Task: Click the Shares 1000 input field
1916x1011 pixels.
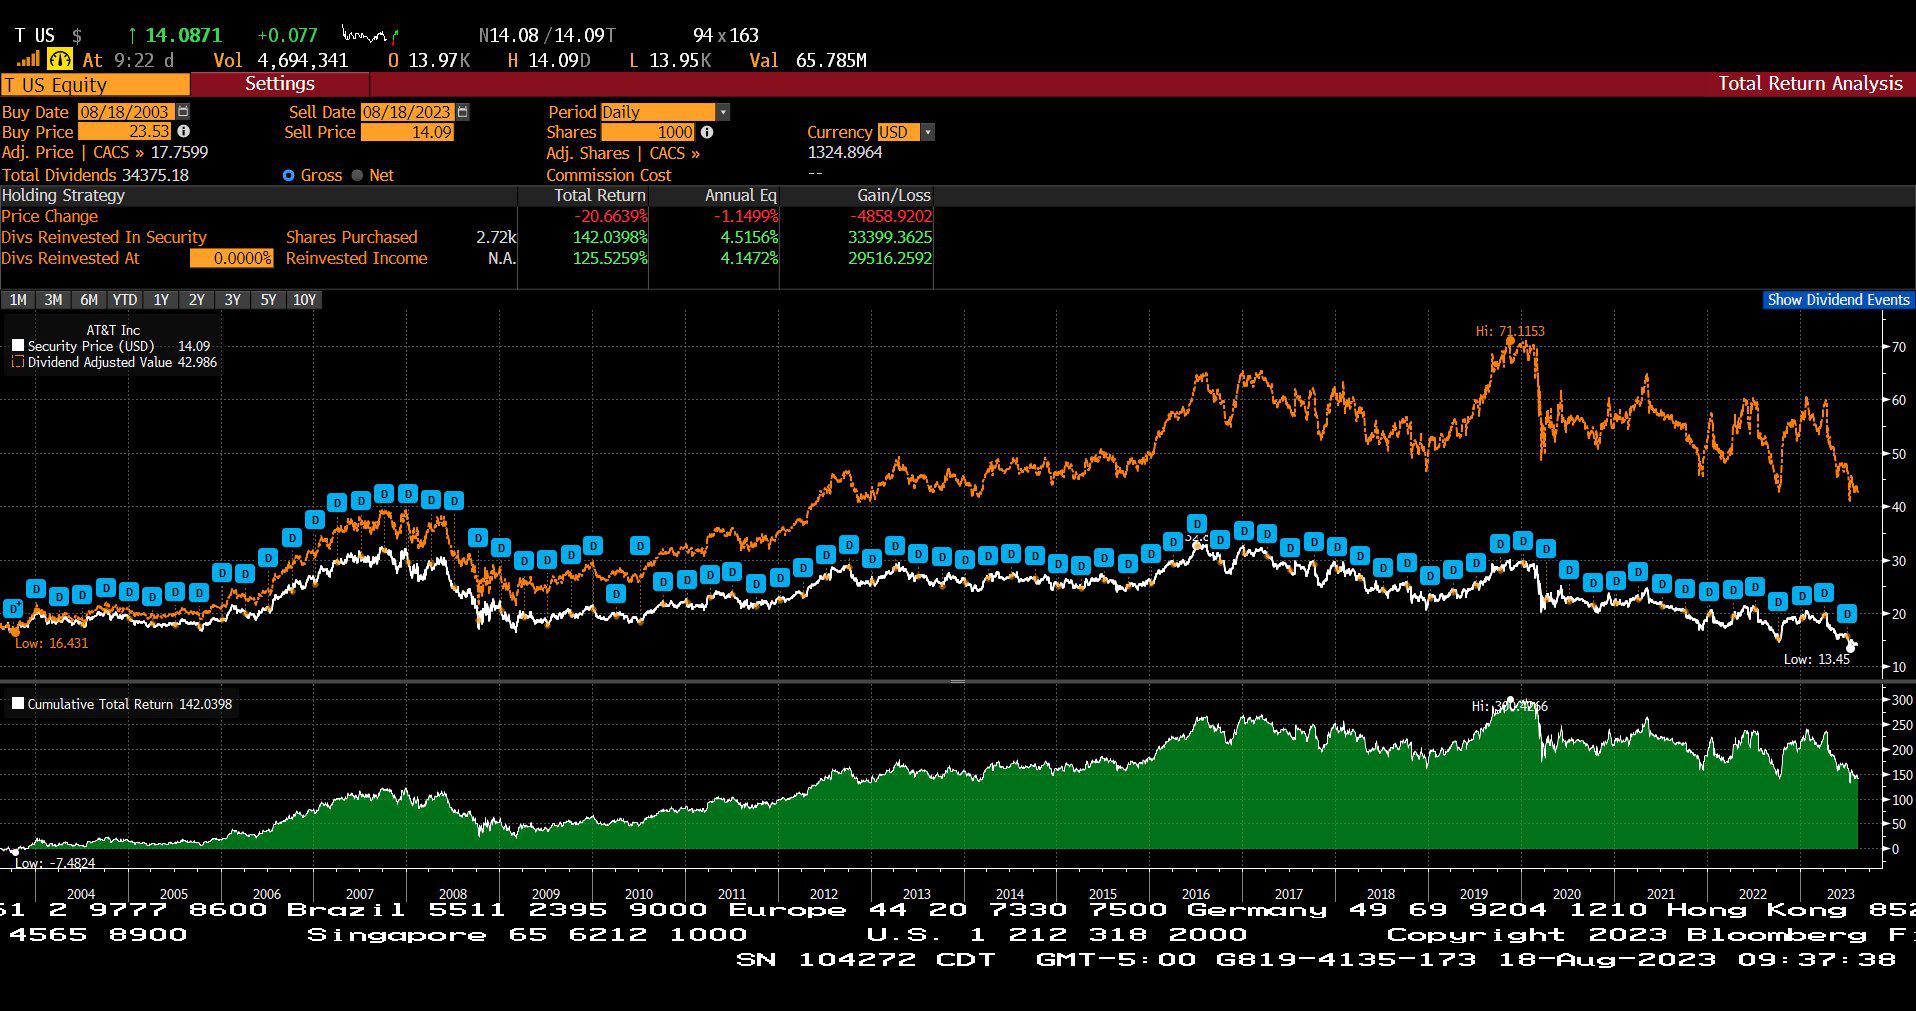Action: pos(648,132)
